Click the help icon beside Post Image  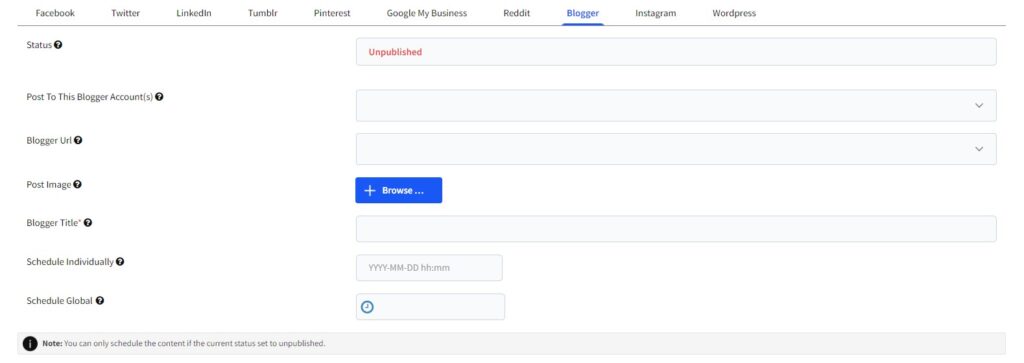pyautogui.click(x=78, y=185)
